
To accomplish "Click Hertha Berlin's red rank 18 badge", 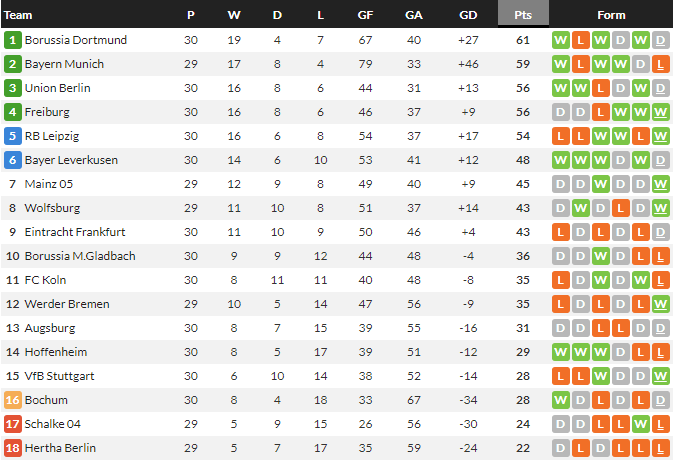I will coord(13,448).
